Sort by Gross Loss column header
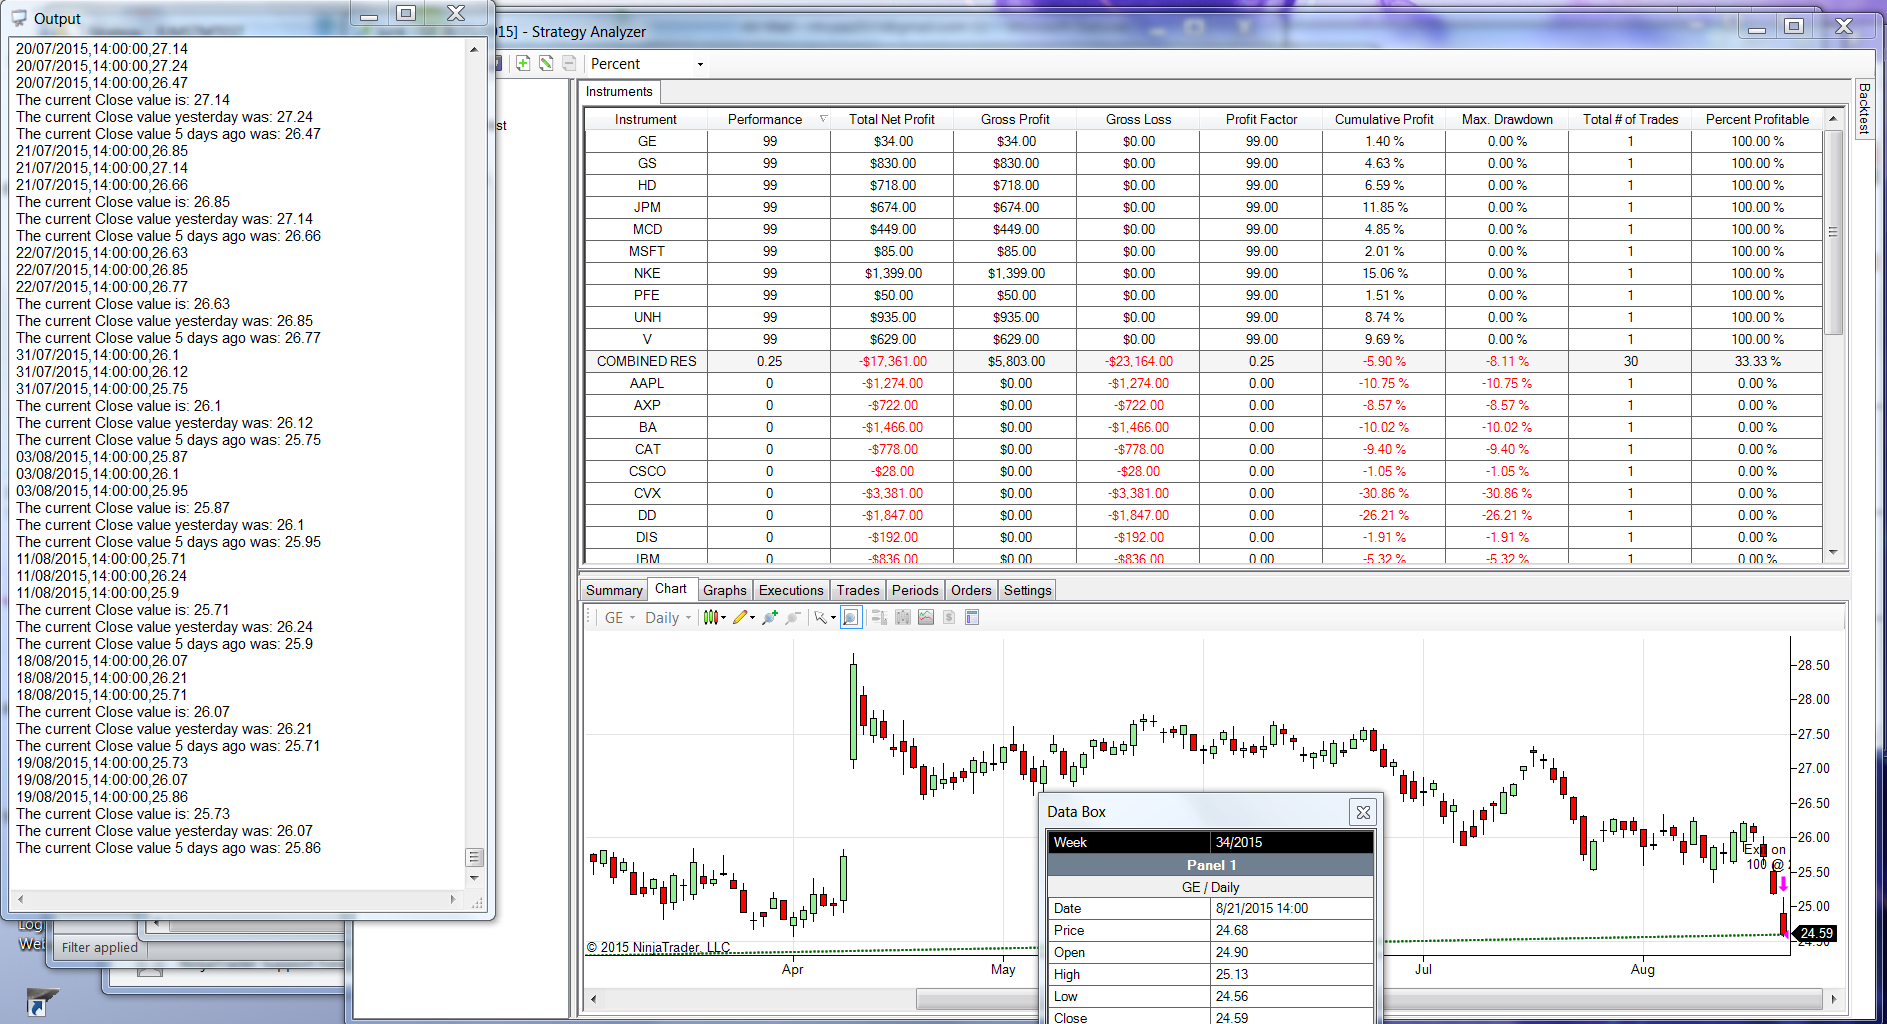 pyautogui.click(x=1138, y=119)
